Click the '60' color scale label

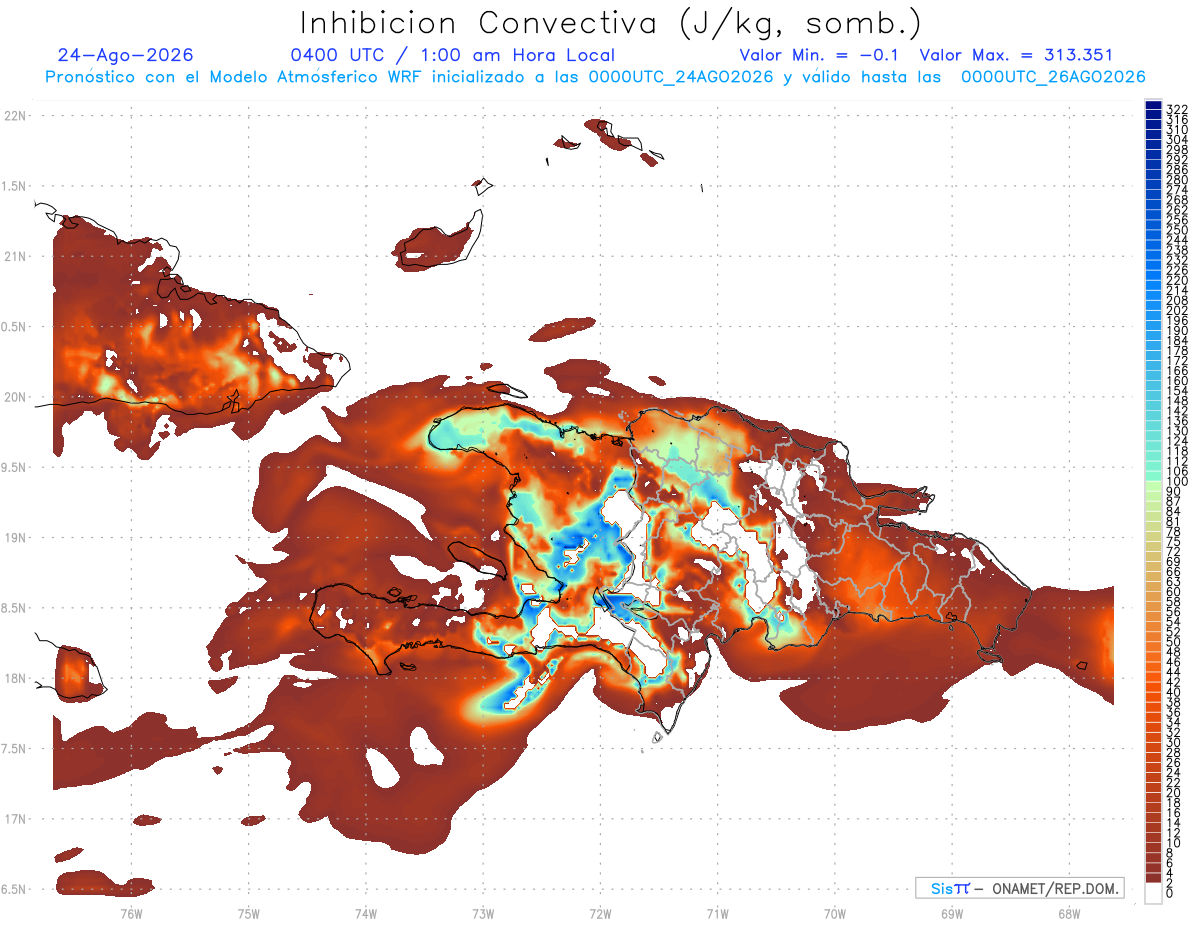1174,591
